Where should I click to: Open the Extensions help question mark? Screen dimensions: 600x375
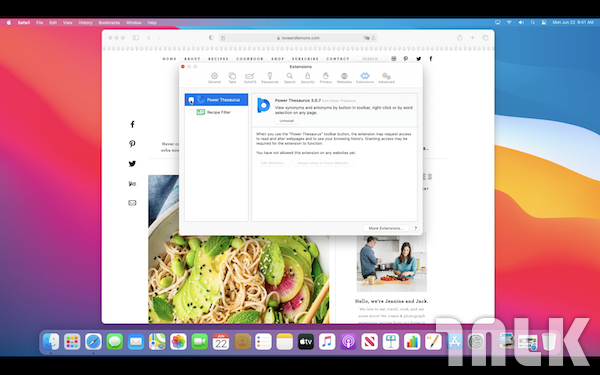pos(416,228)
